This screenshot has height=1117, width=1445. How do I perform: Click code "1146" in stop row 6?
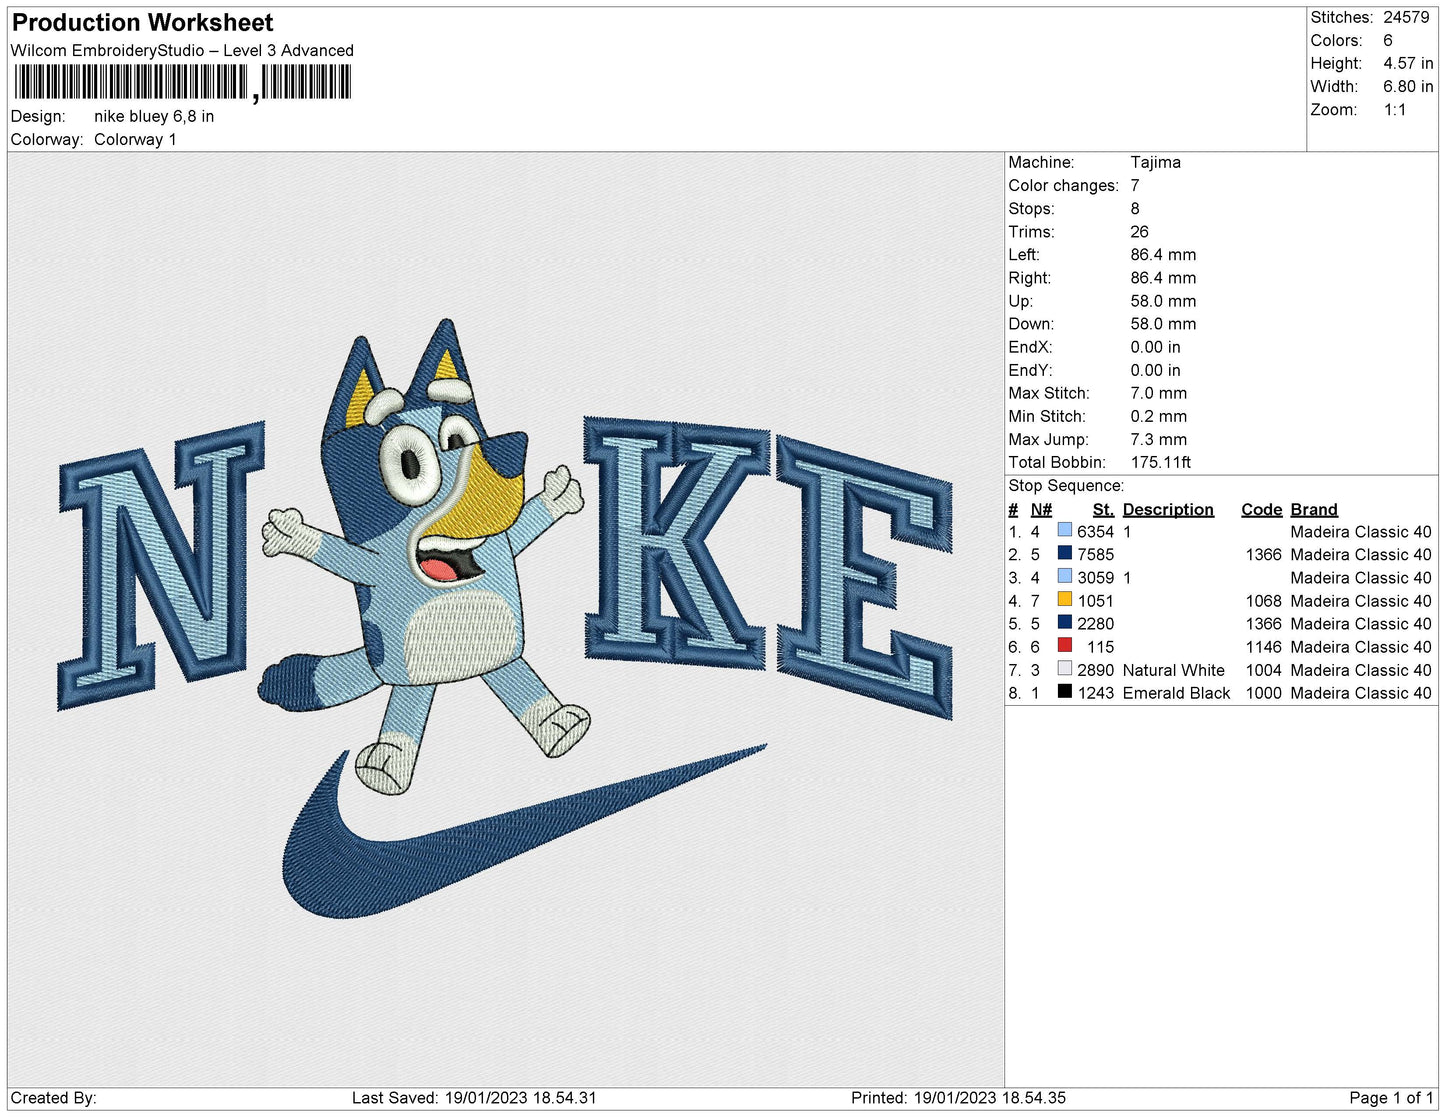pyautogui.click(x=1263, y=647)
